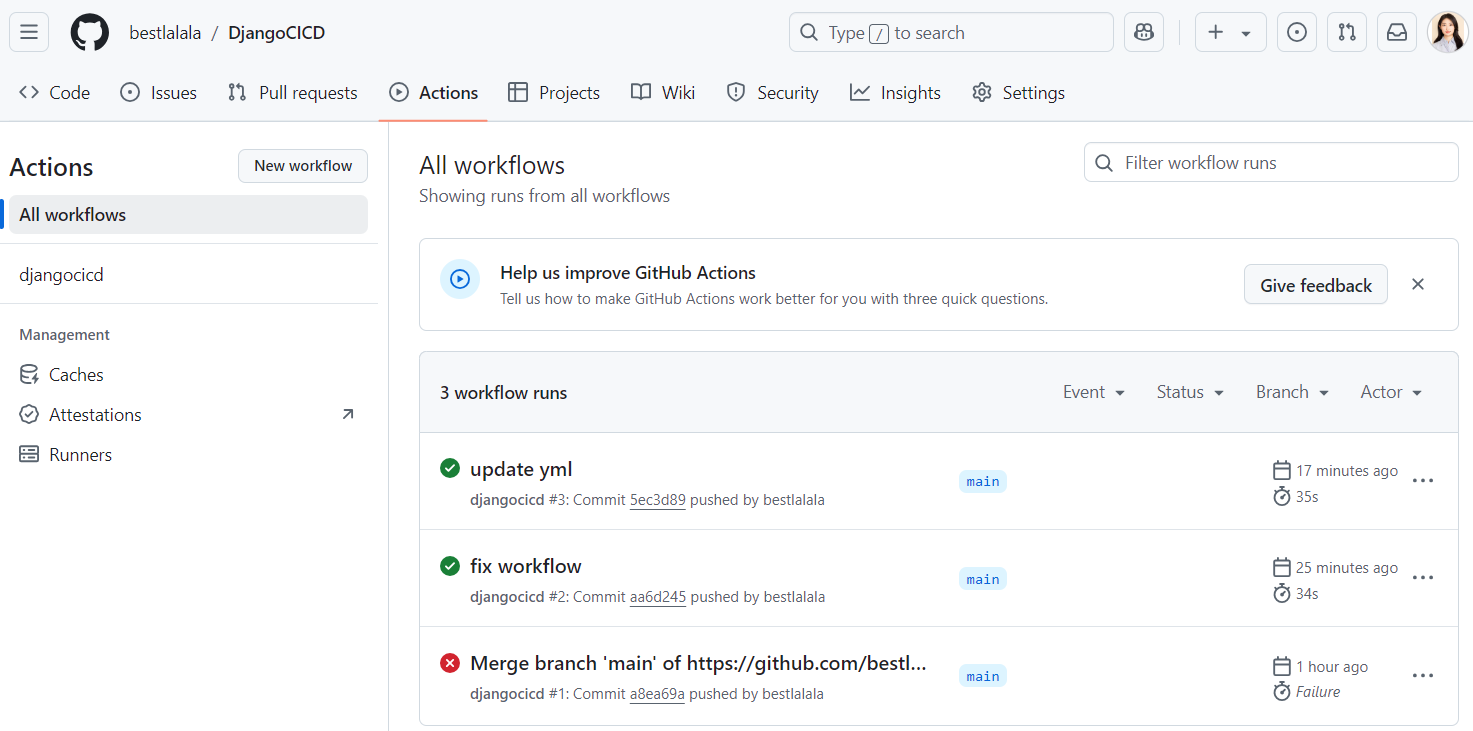Open the Merge branch 'main' workflow run
Image resolution: width=1473 pixels, height=731 pixels.
(698, 663)
